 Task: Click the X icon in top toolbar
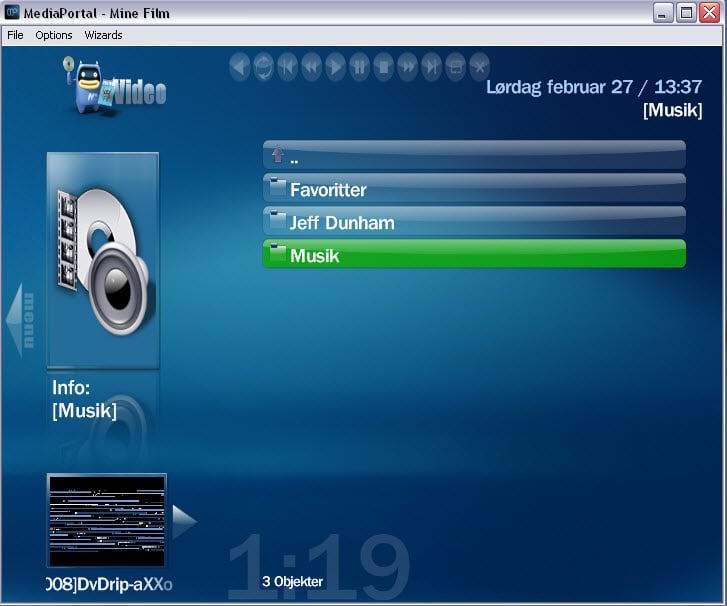pyautogui.click(x=480, y=67)
